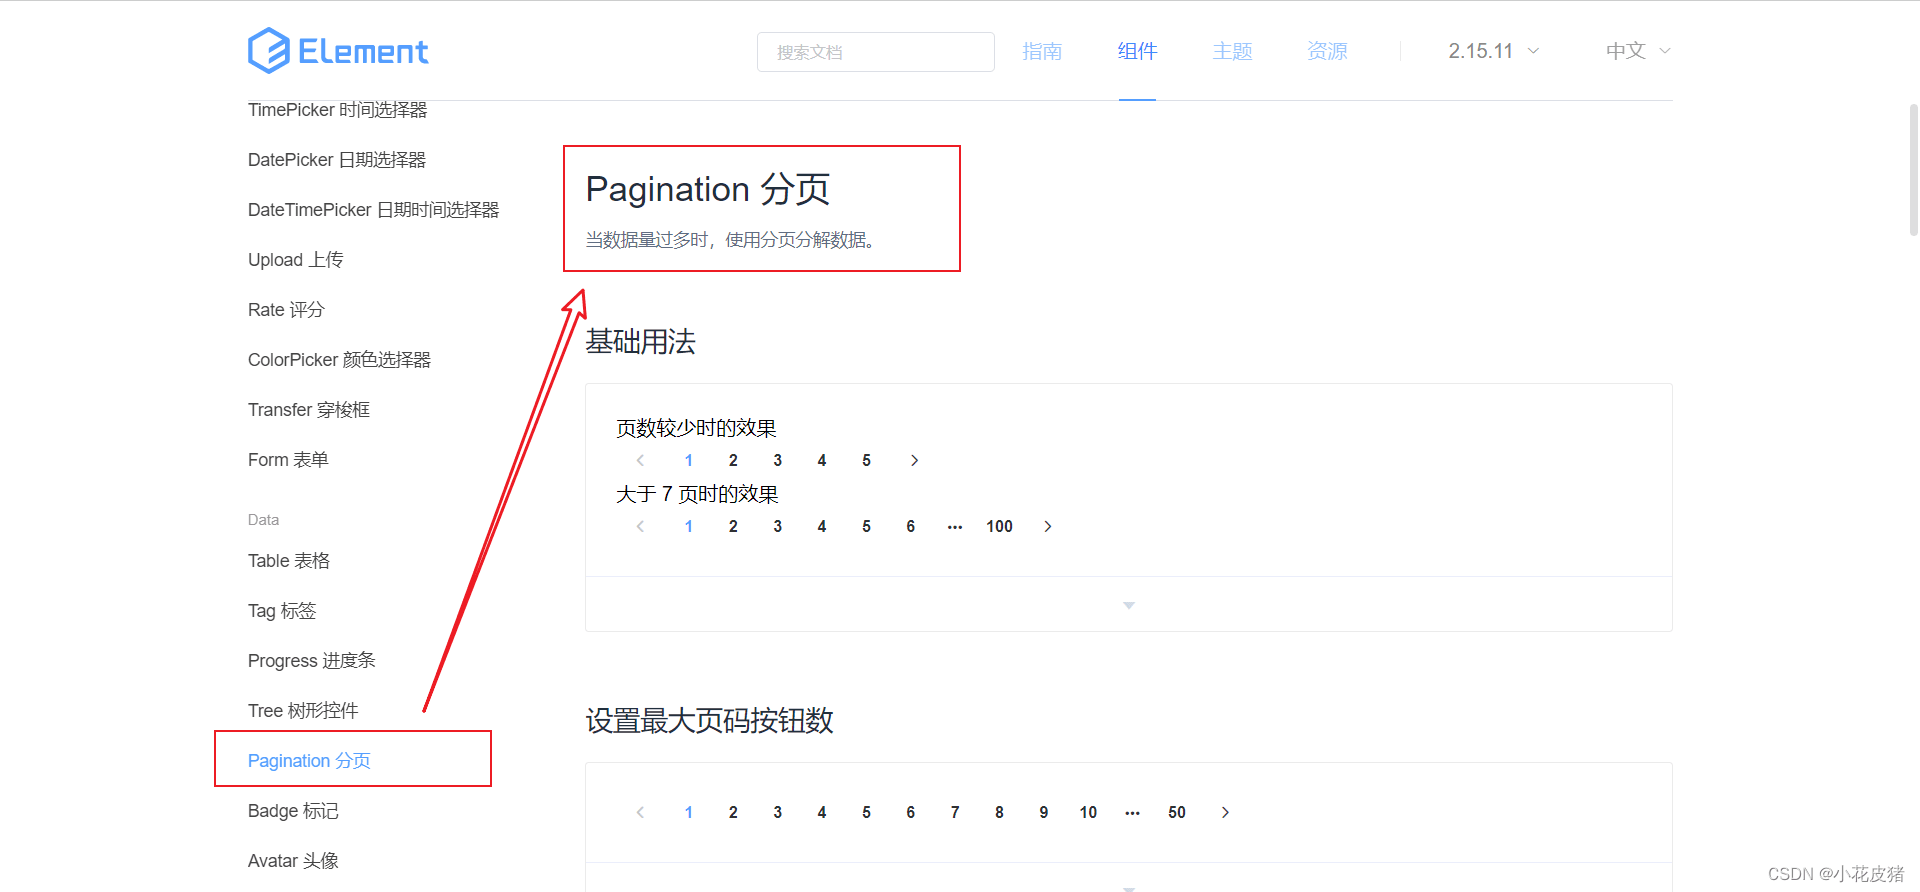Select page 2 in the 50-page pagination
Image resolution: width=1920 pixels, height=892 pixels.
733,812
